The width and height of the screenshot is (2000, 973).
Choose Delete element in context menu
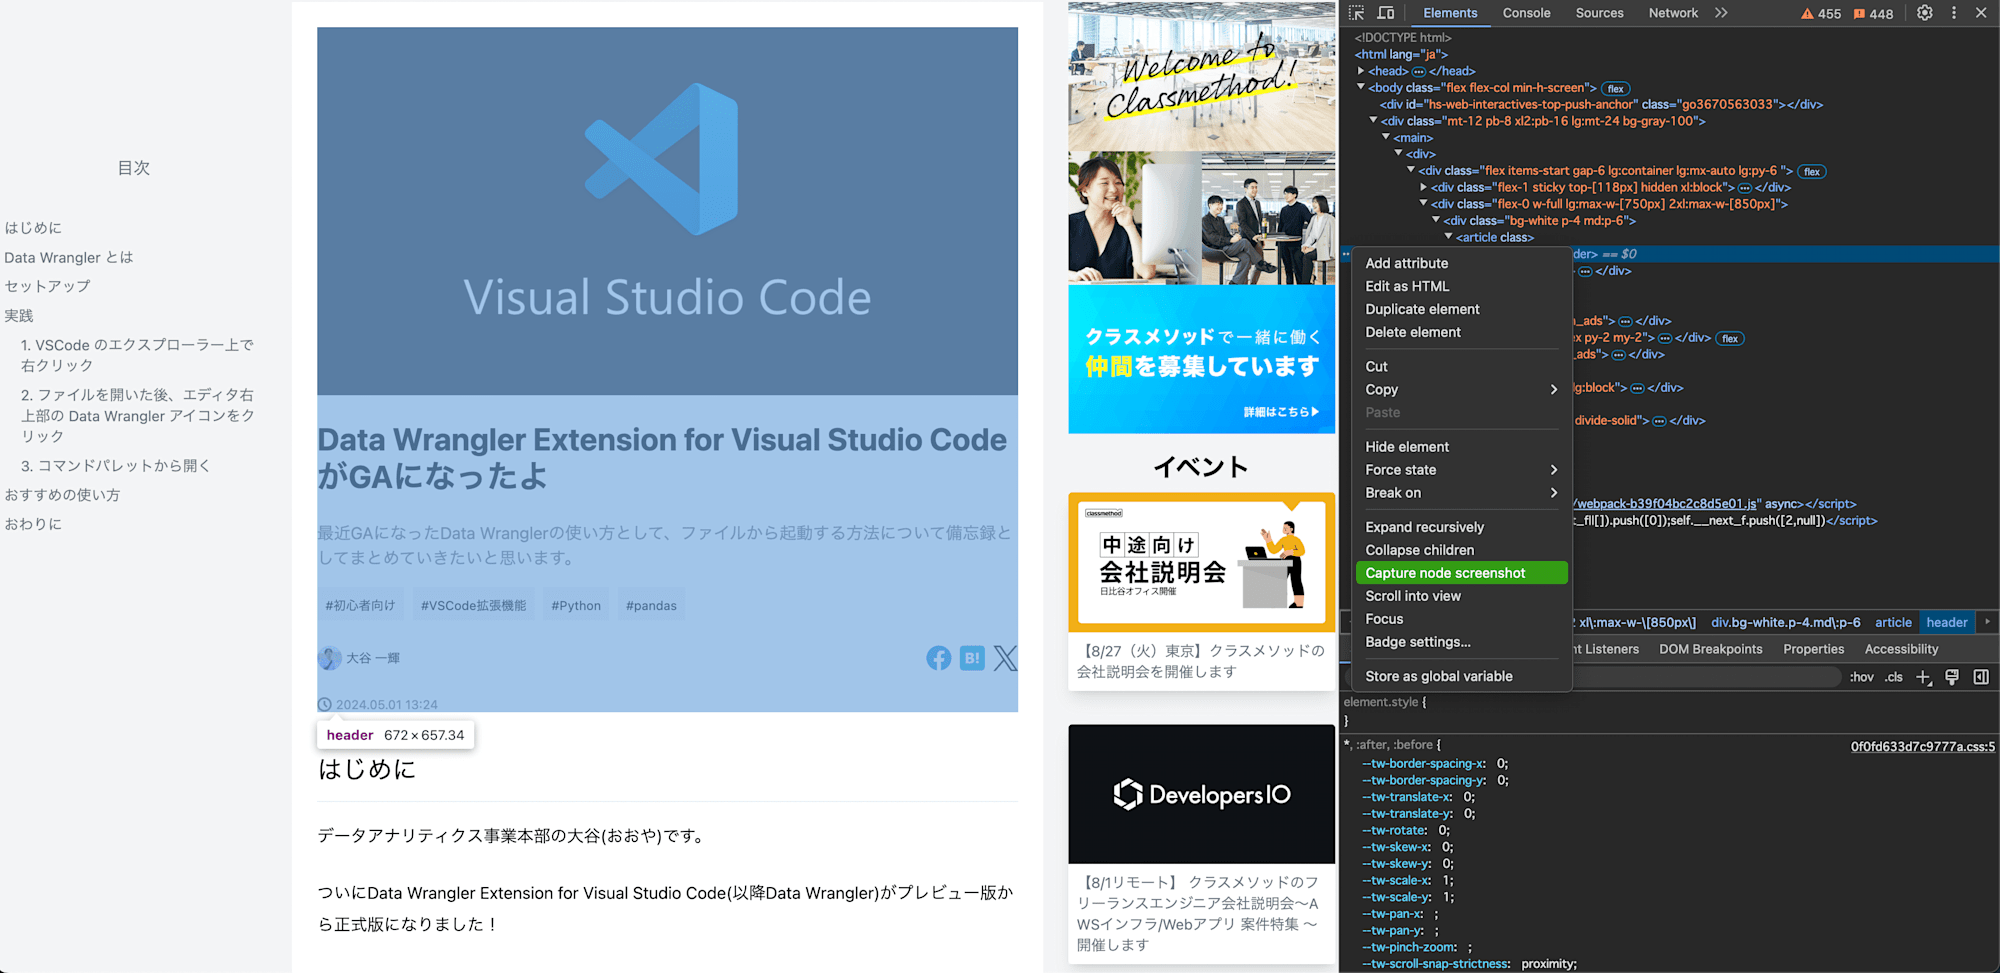pyautogui.click(x=1461, y=332)
